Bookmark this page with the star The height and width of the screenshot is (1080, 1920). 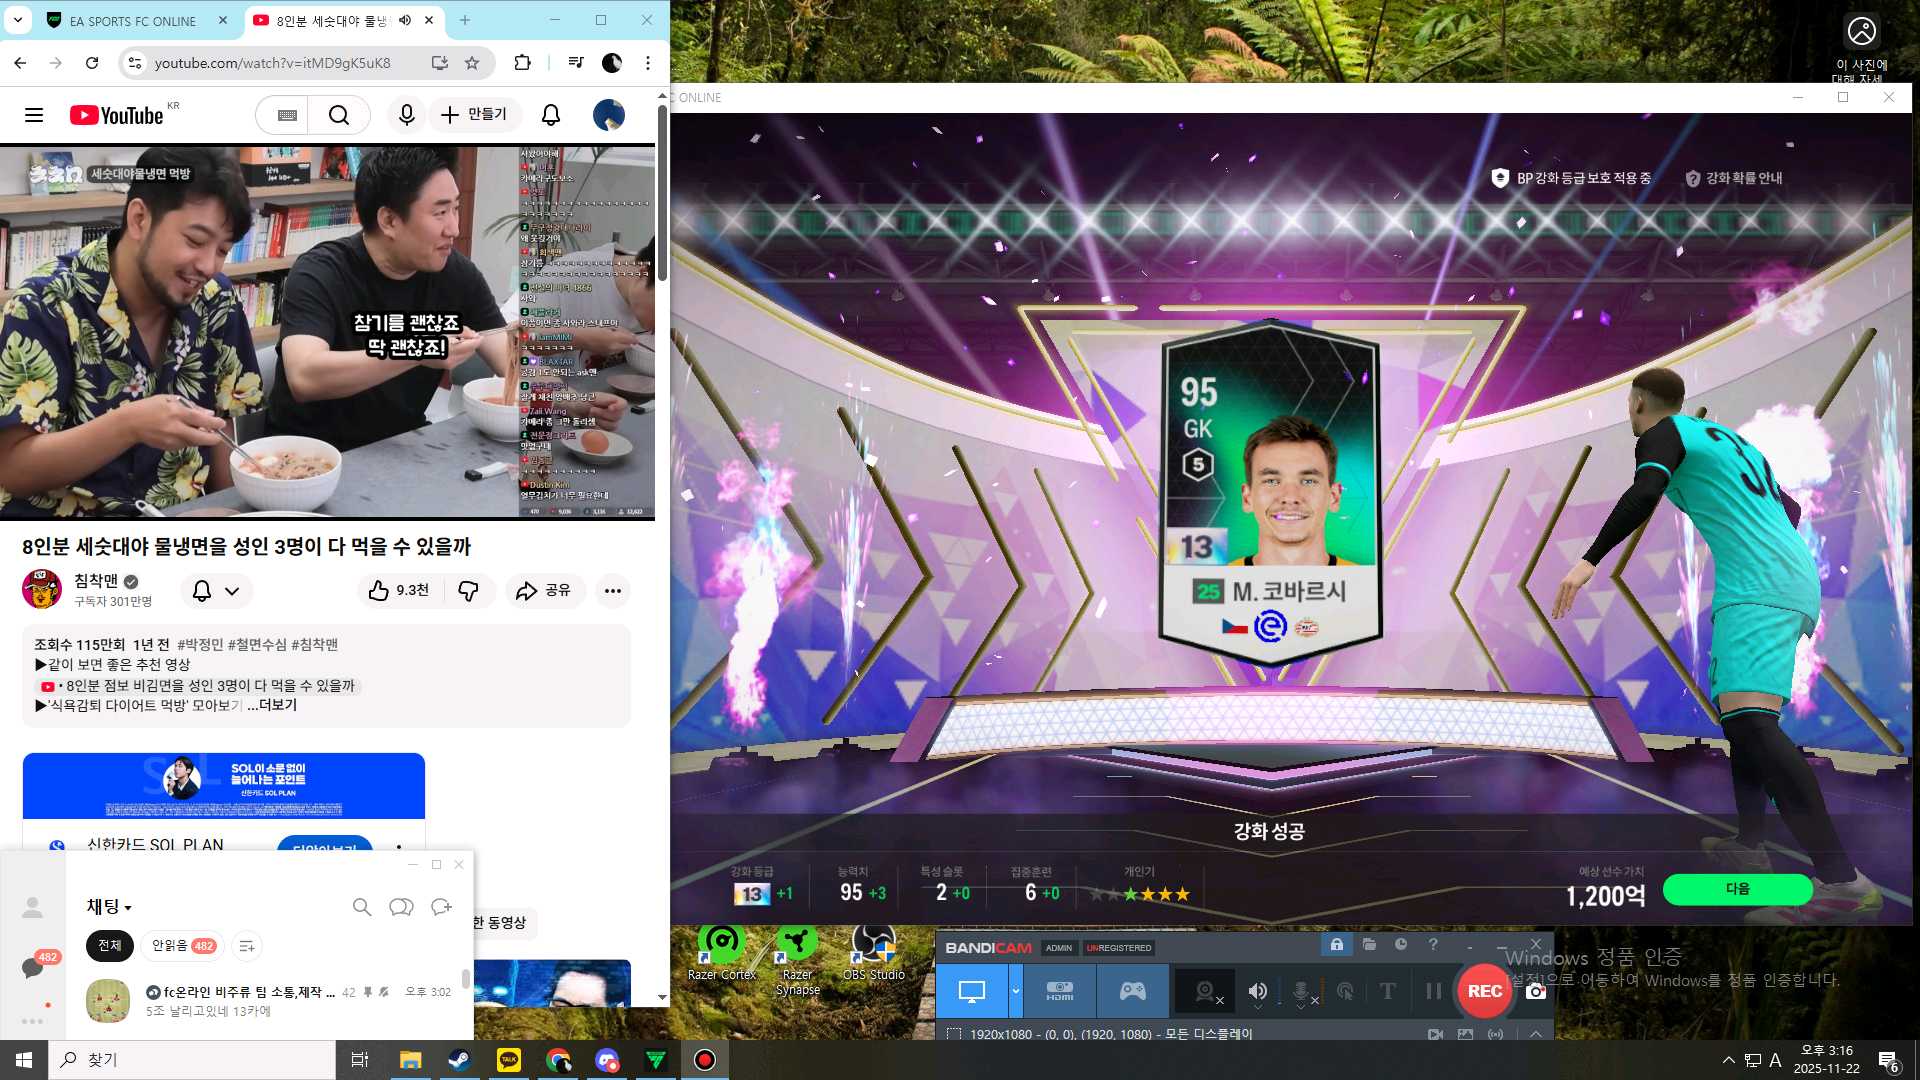(472, 63)
